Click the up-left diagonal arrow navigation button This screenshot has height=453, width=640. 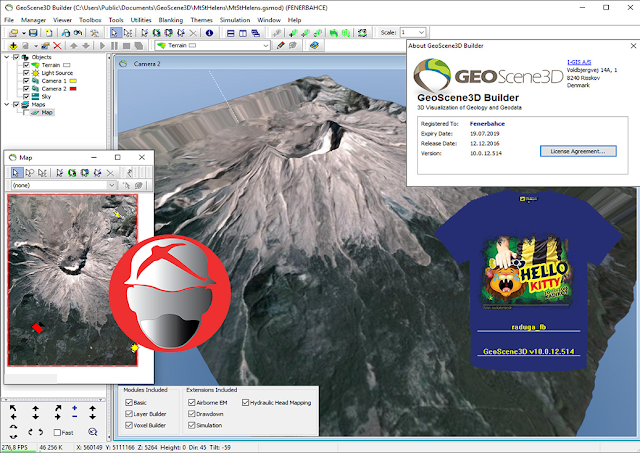tap(13, 408)
